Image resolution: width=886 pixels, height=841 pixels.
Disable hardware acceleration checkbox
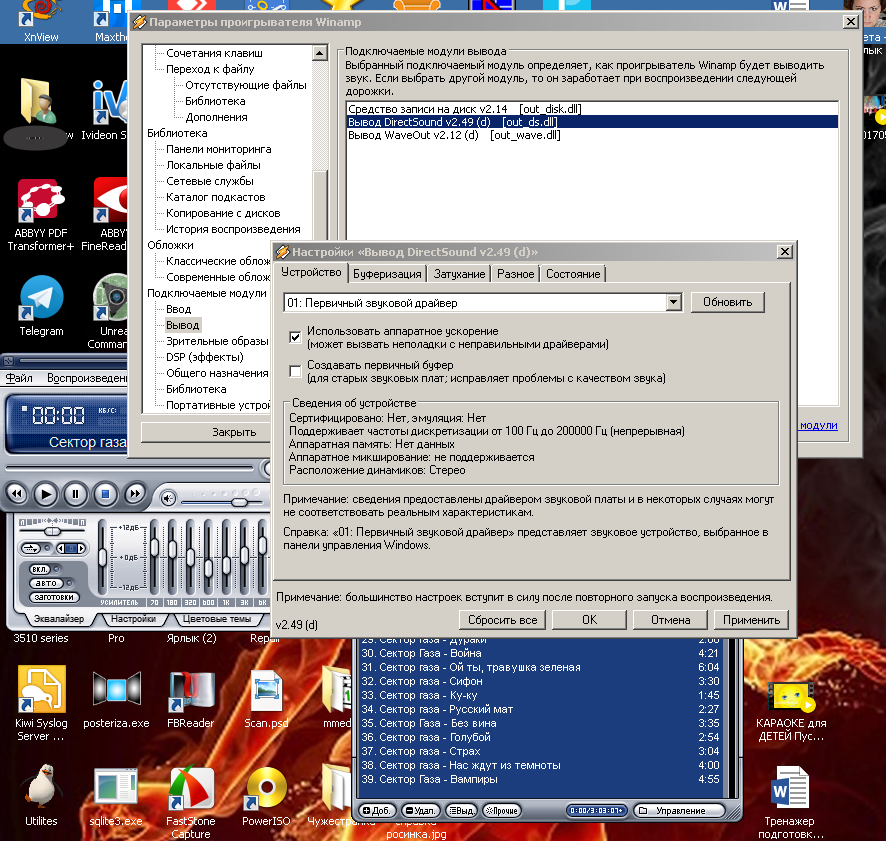295,337
